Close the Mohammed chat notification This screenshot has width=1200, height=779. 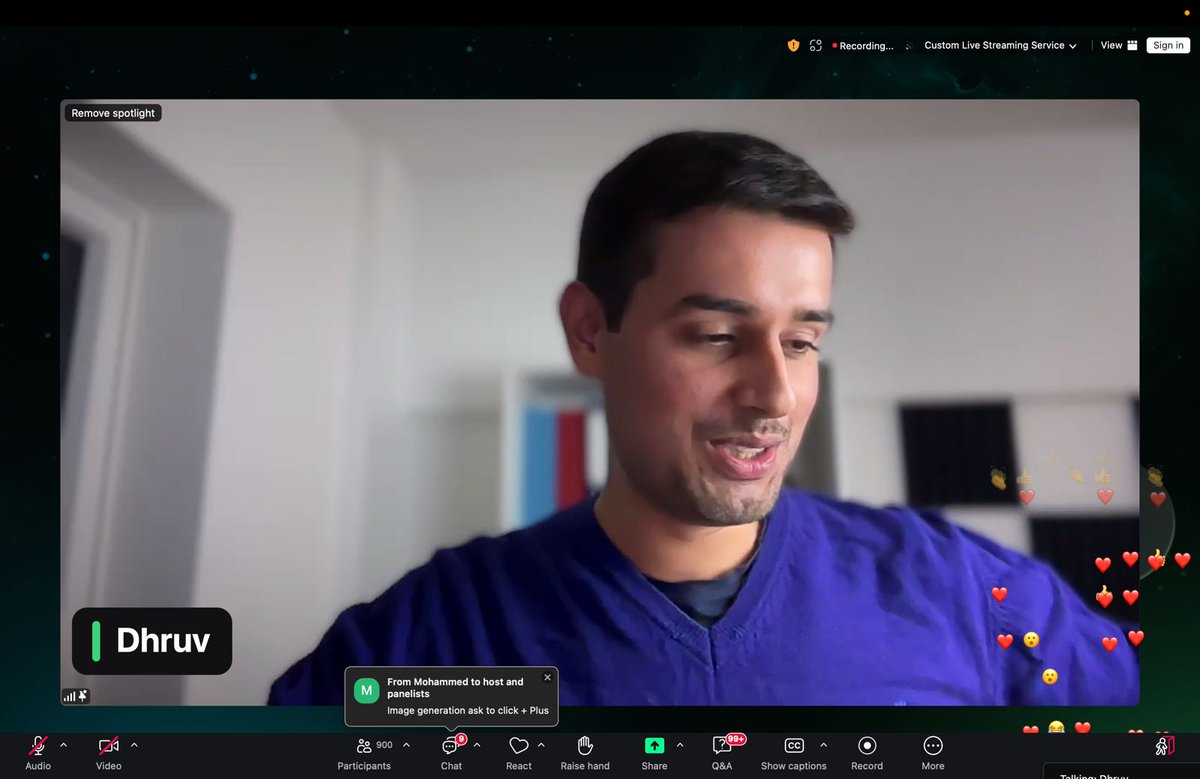(547, 678)
